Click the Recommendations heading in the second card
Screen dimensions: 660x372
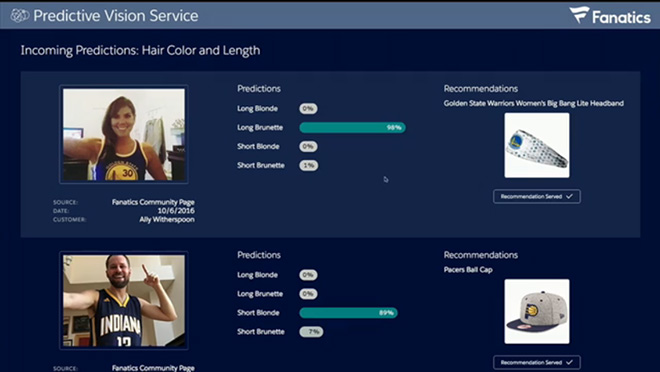481,255
